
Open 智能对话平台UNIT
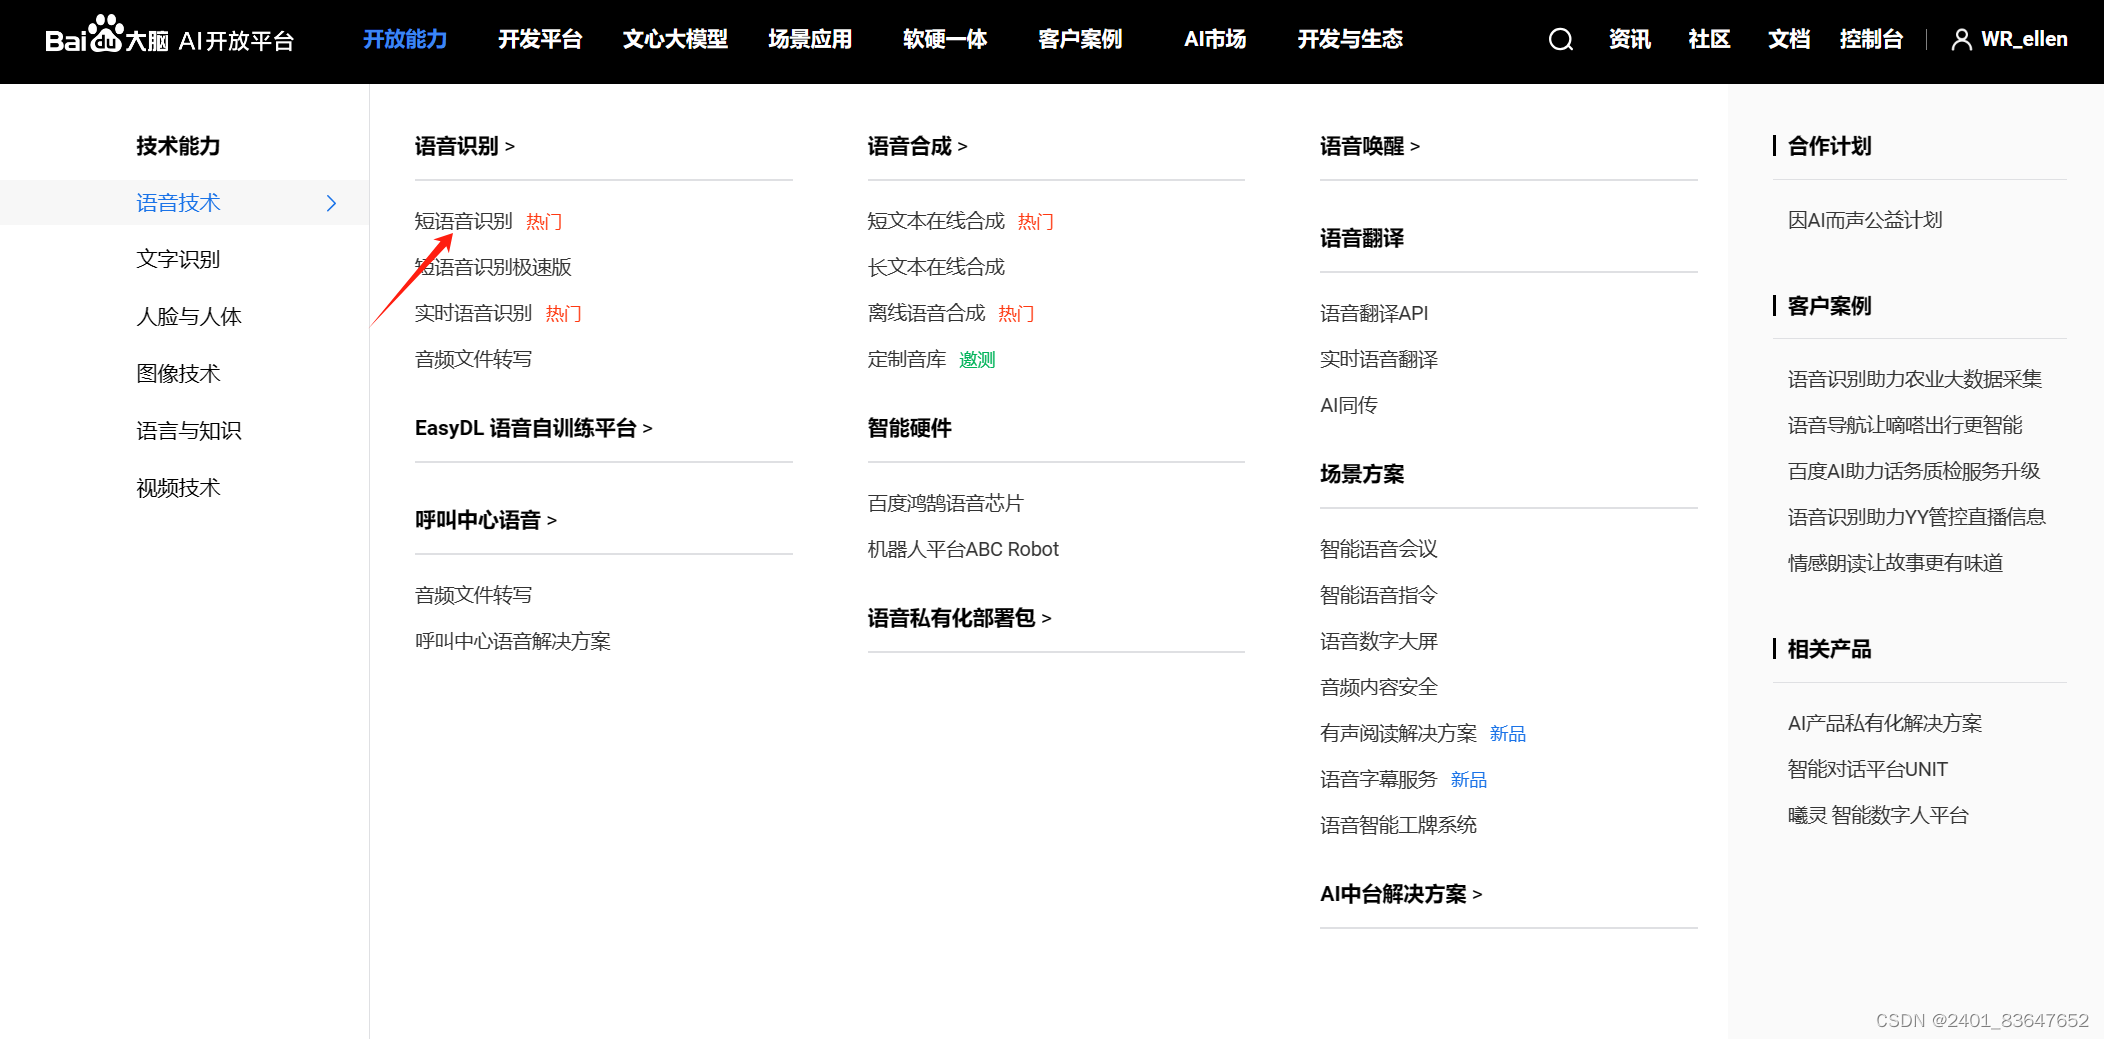[1868, 769]
